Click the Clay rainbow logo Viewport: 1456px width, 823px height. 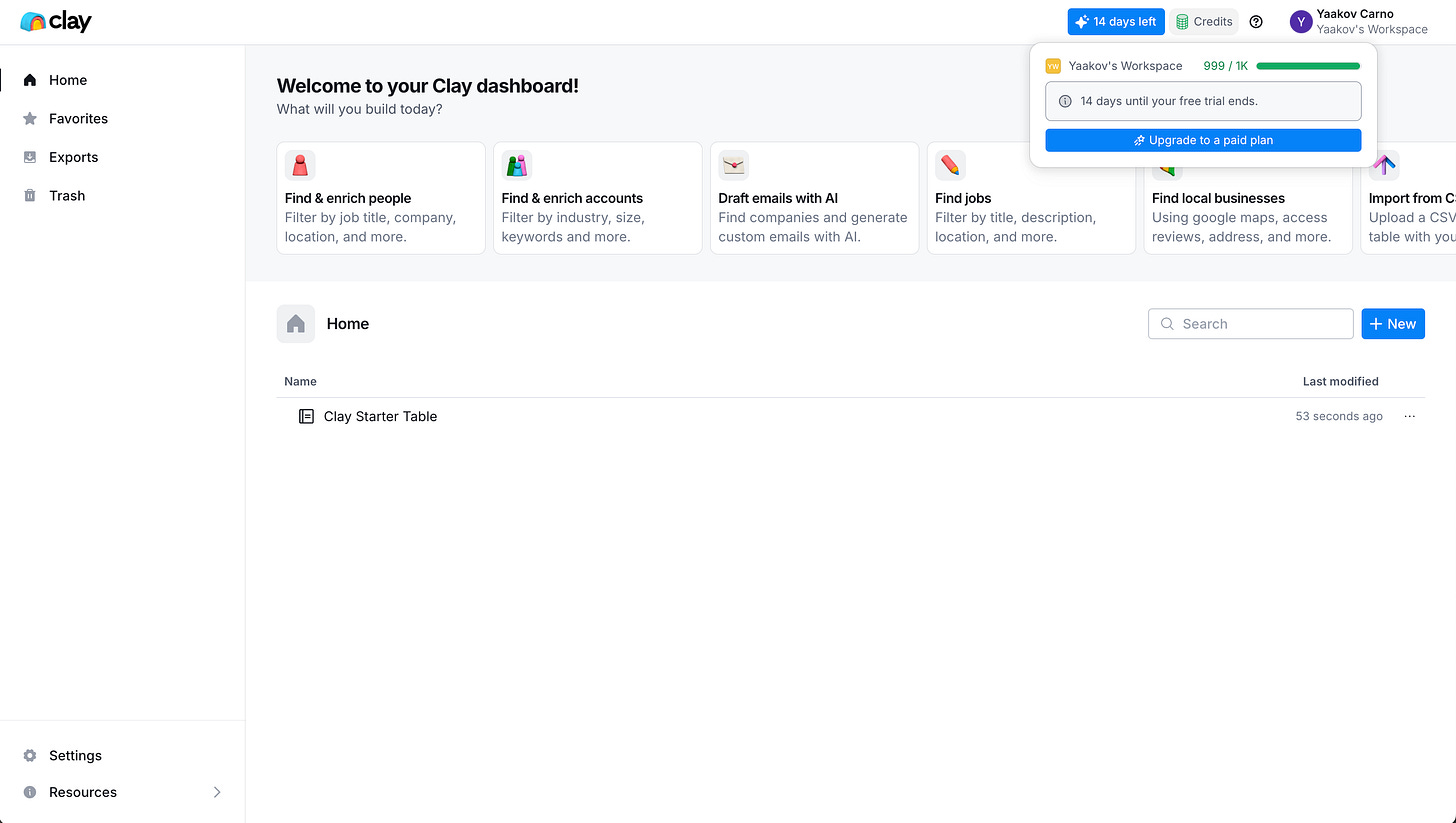coord(56,21)
